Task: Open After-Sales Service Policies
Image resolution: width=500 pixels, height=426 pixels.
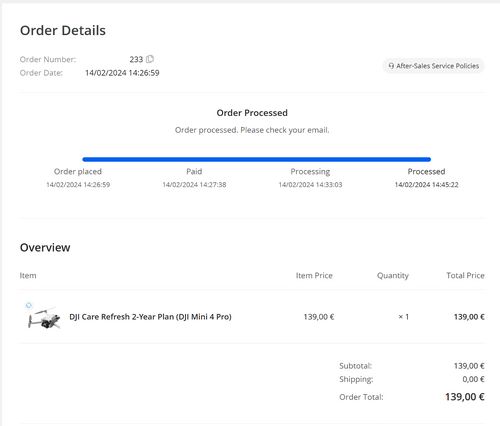Action: (x=433, y=66)
